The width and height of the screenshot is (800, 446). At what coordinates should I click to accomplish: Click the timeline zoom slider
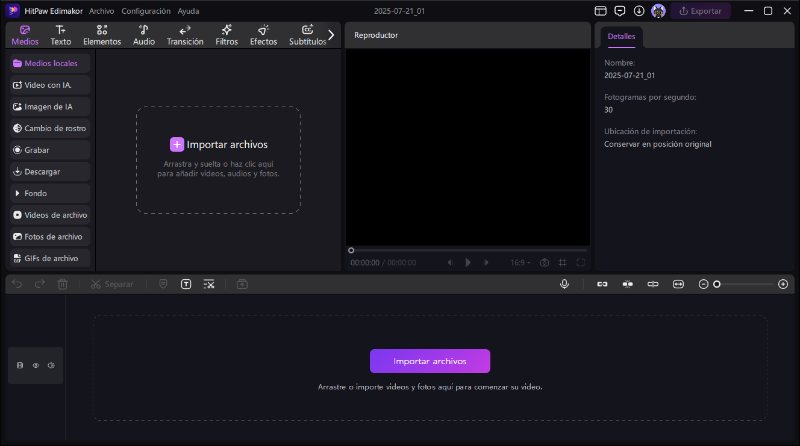[745, 284]
